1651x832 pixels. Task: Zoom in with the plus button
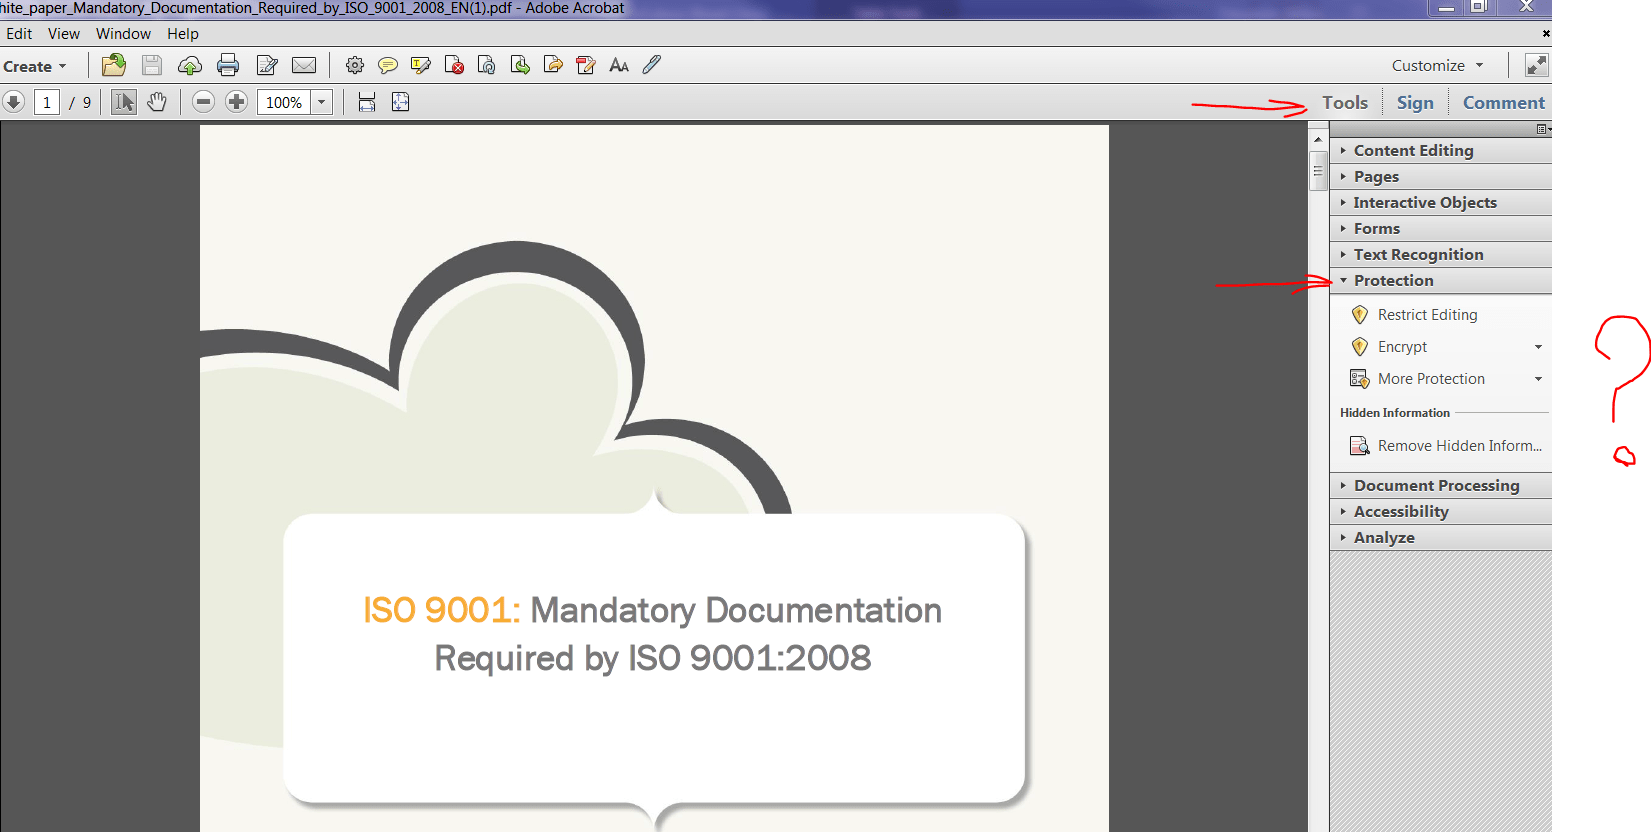click(236, 102)
